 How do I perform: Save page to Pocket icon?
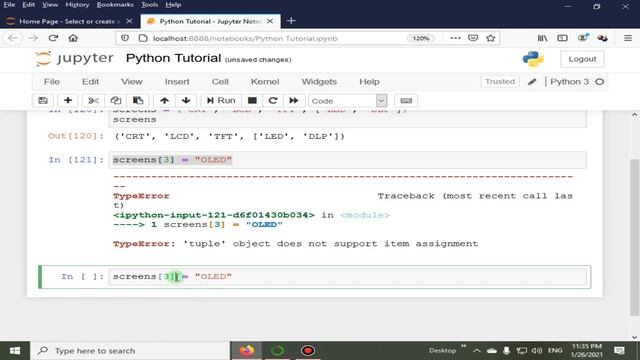[473, 38]
